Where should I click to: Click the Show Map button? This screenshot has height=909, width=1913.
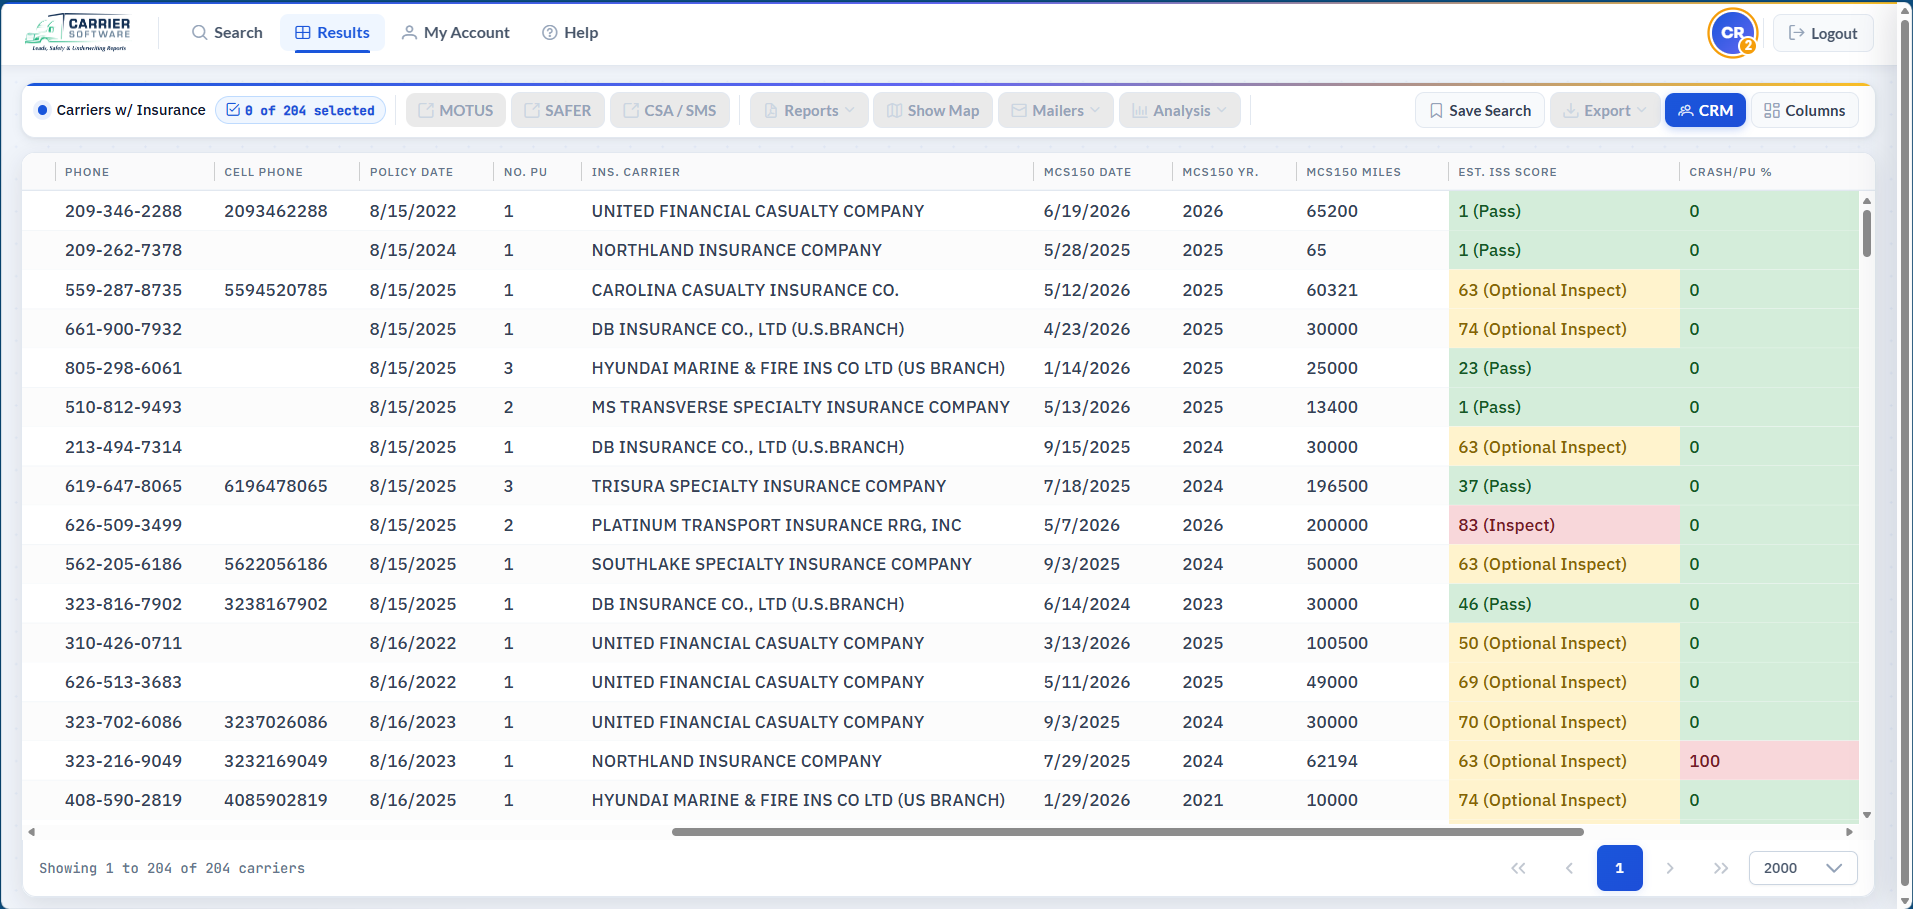(933, 110)
